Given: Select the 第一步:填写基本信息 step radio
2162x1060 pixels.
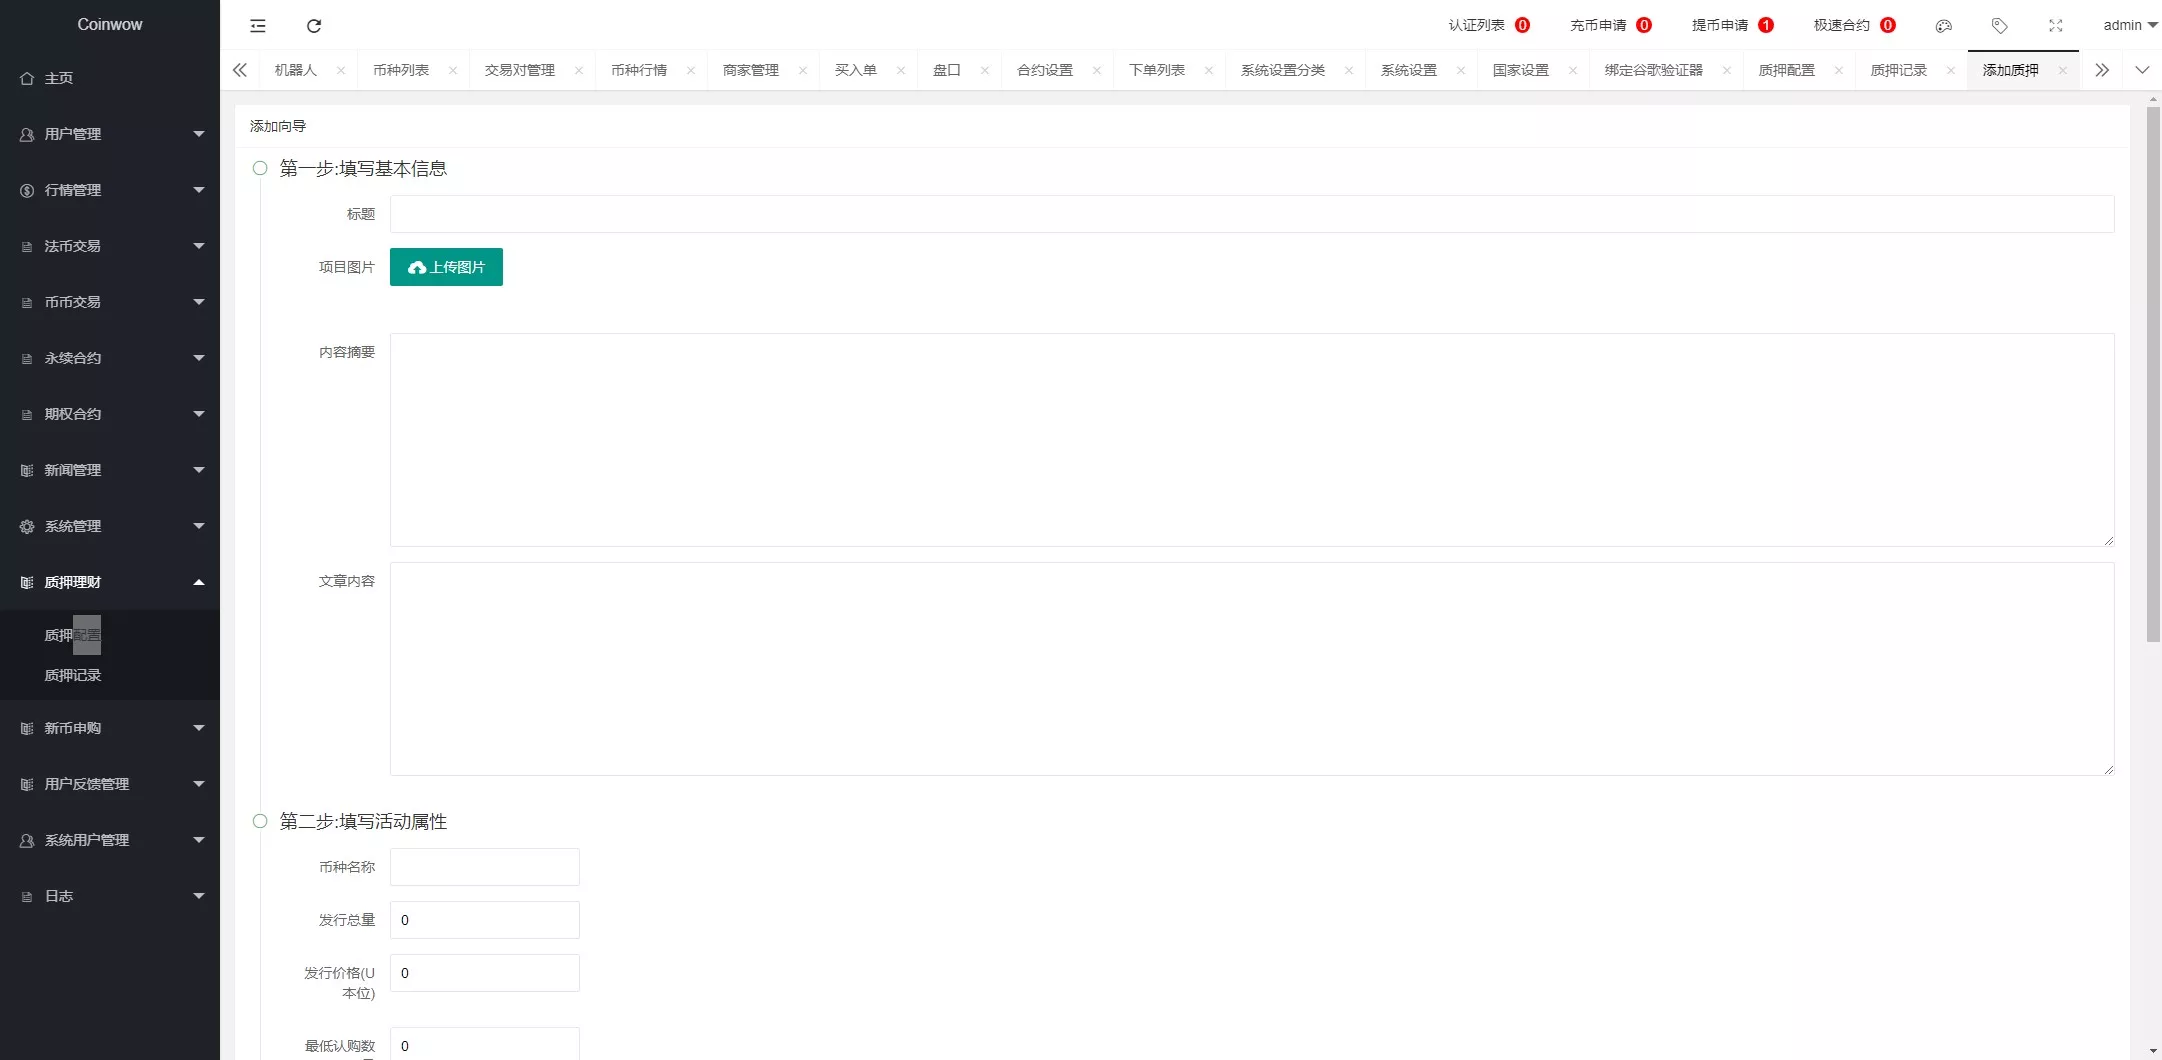Looking at the screenshot, I should tap(260, 168).
